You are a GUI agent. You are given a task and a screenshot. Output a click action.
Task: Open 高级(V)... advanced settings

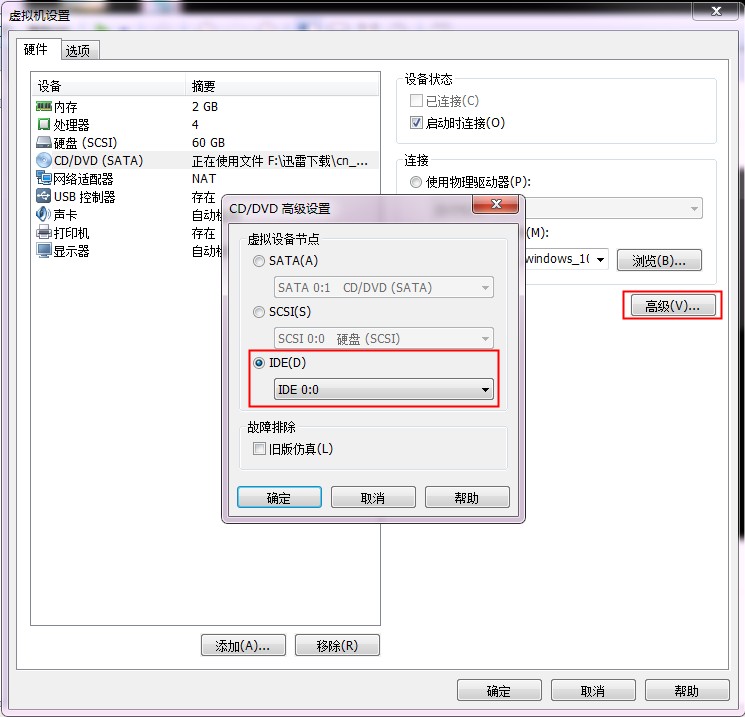(672, 306)
